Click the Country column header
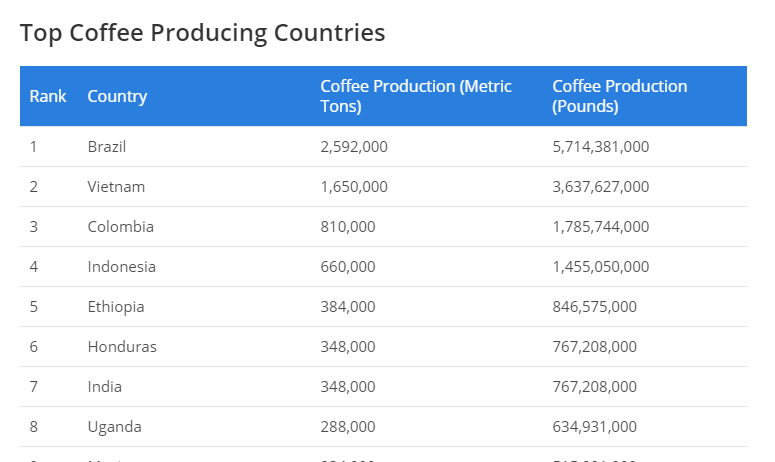 pyautogui.click(x=117, y=96)
